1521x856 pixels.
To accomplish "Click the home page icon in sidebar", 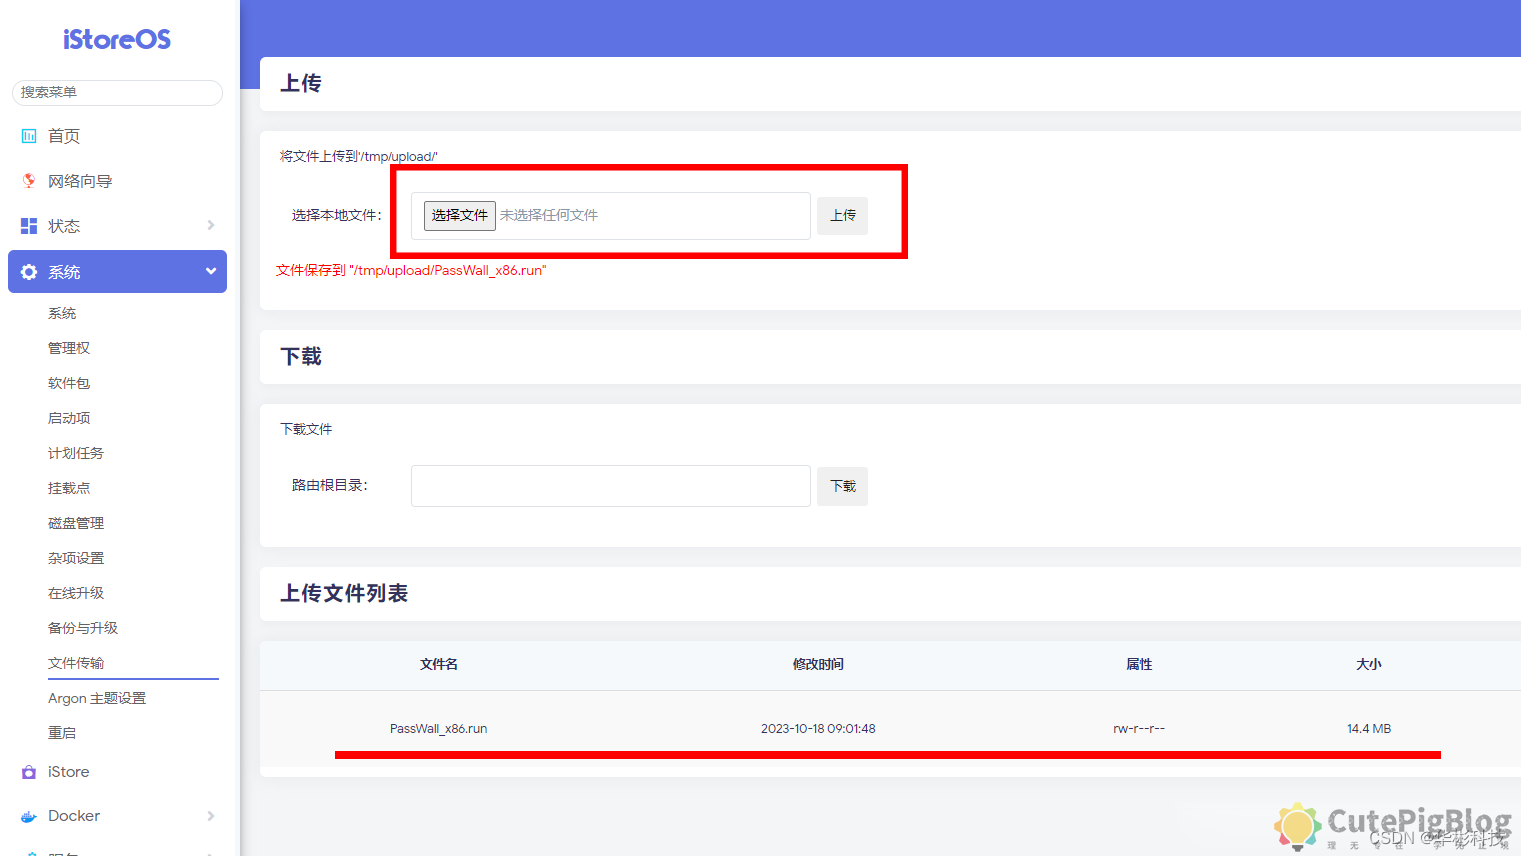I will (x=29, y=136).
